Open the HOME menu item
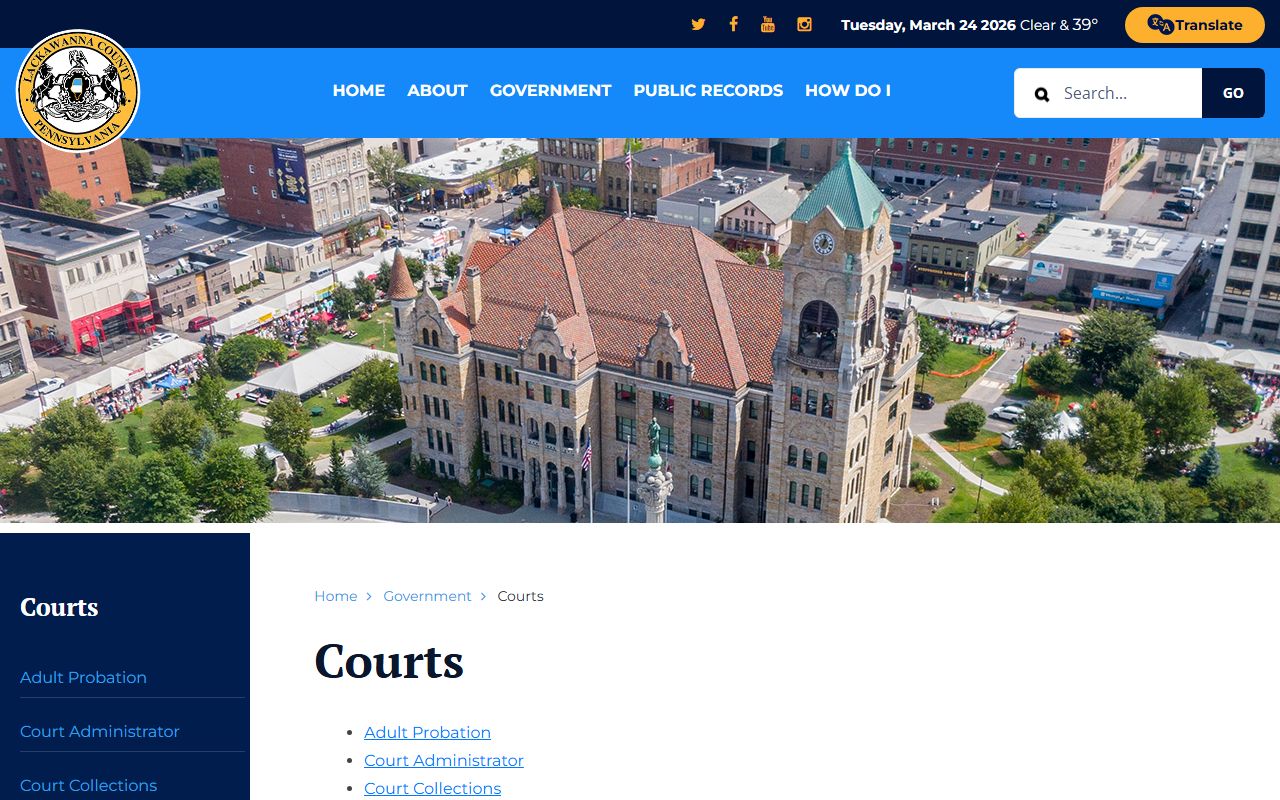Screen dimensions: 1280x800 pyautogui.click(x=358, y=90)
